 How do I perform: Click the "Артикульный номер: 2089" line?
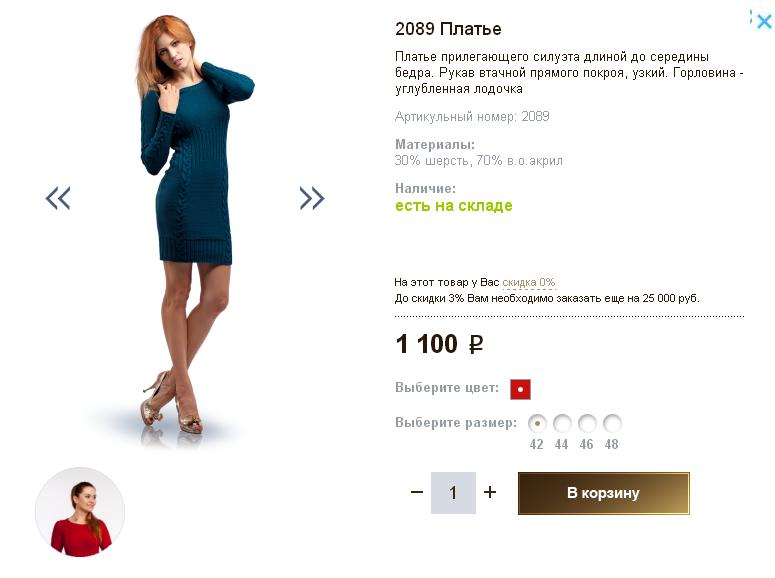472,117
